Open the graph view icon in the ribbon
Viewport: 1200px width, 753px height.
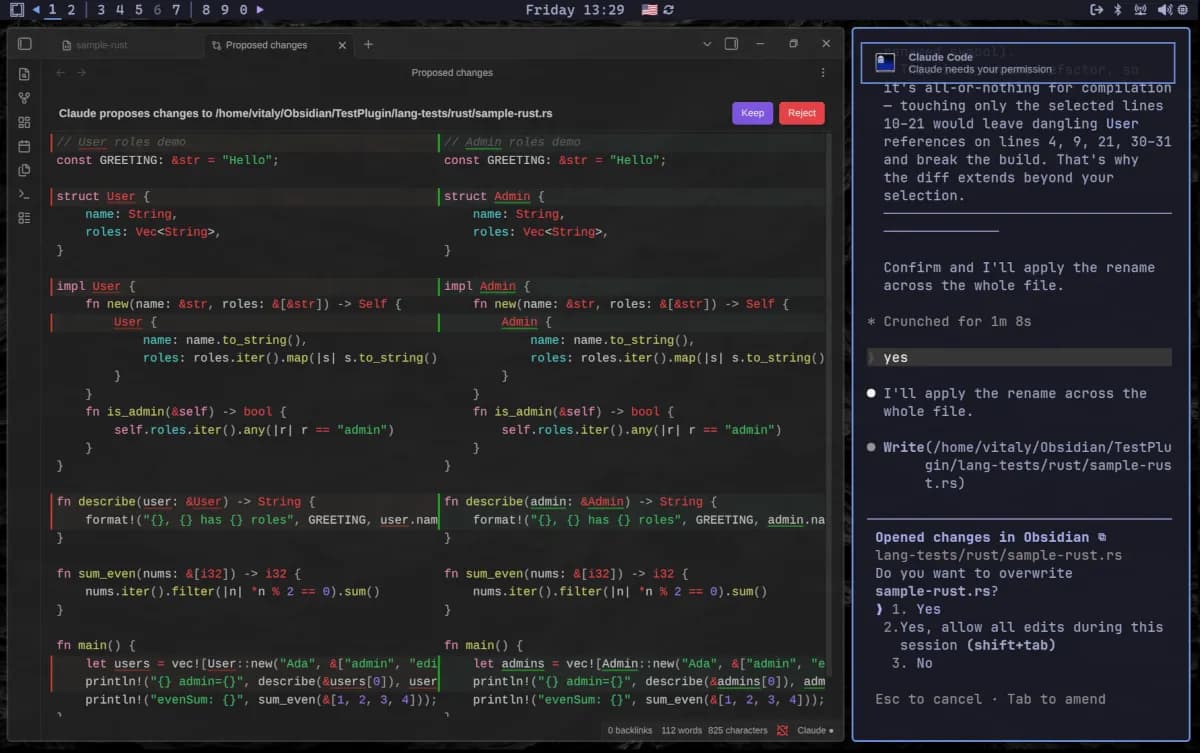click(x=24, y=98)
